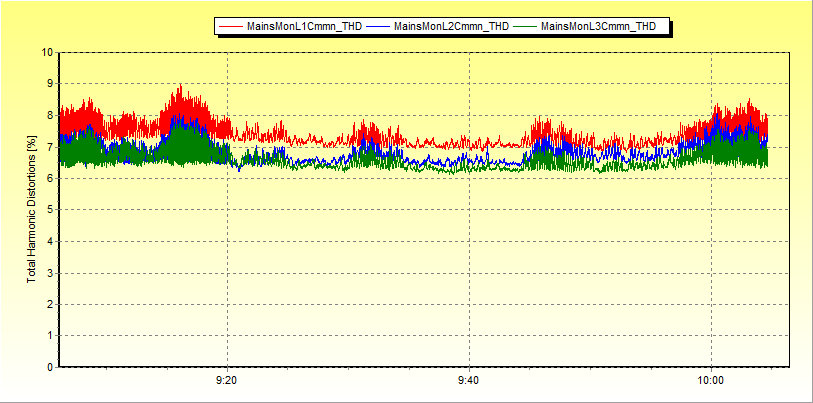The width and height of the screenshot is (813, 403).
Task: Select the red line swatch in legend
Action: (x=231, y=26)
